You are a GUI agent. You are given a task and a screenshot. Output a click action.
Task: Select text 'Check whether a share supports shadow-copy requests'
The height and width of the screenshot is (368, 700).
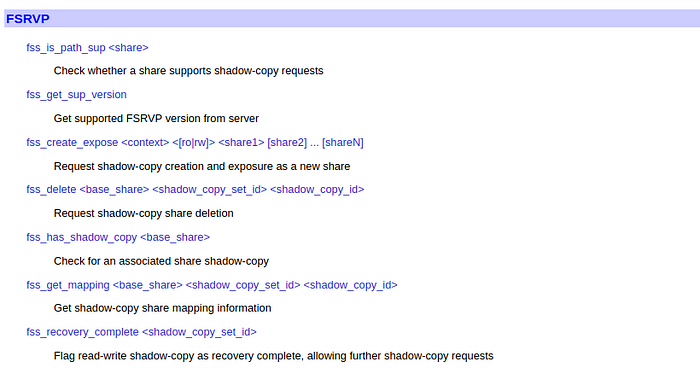188,71
